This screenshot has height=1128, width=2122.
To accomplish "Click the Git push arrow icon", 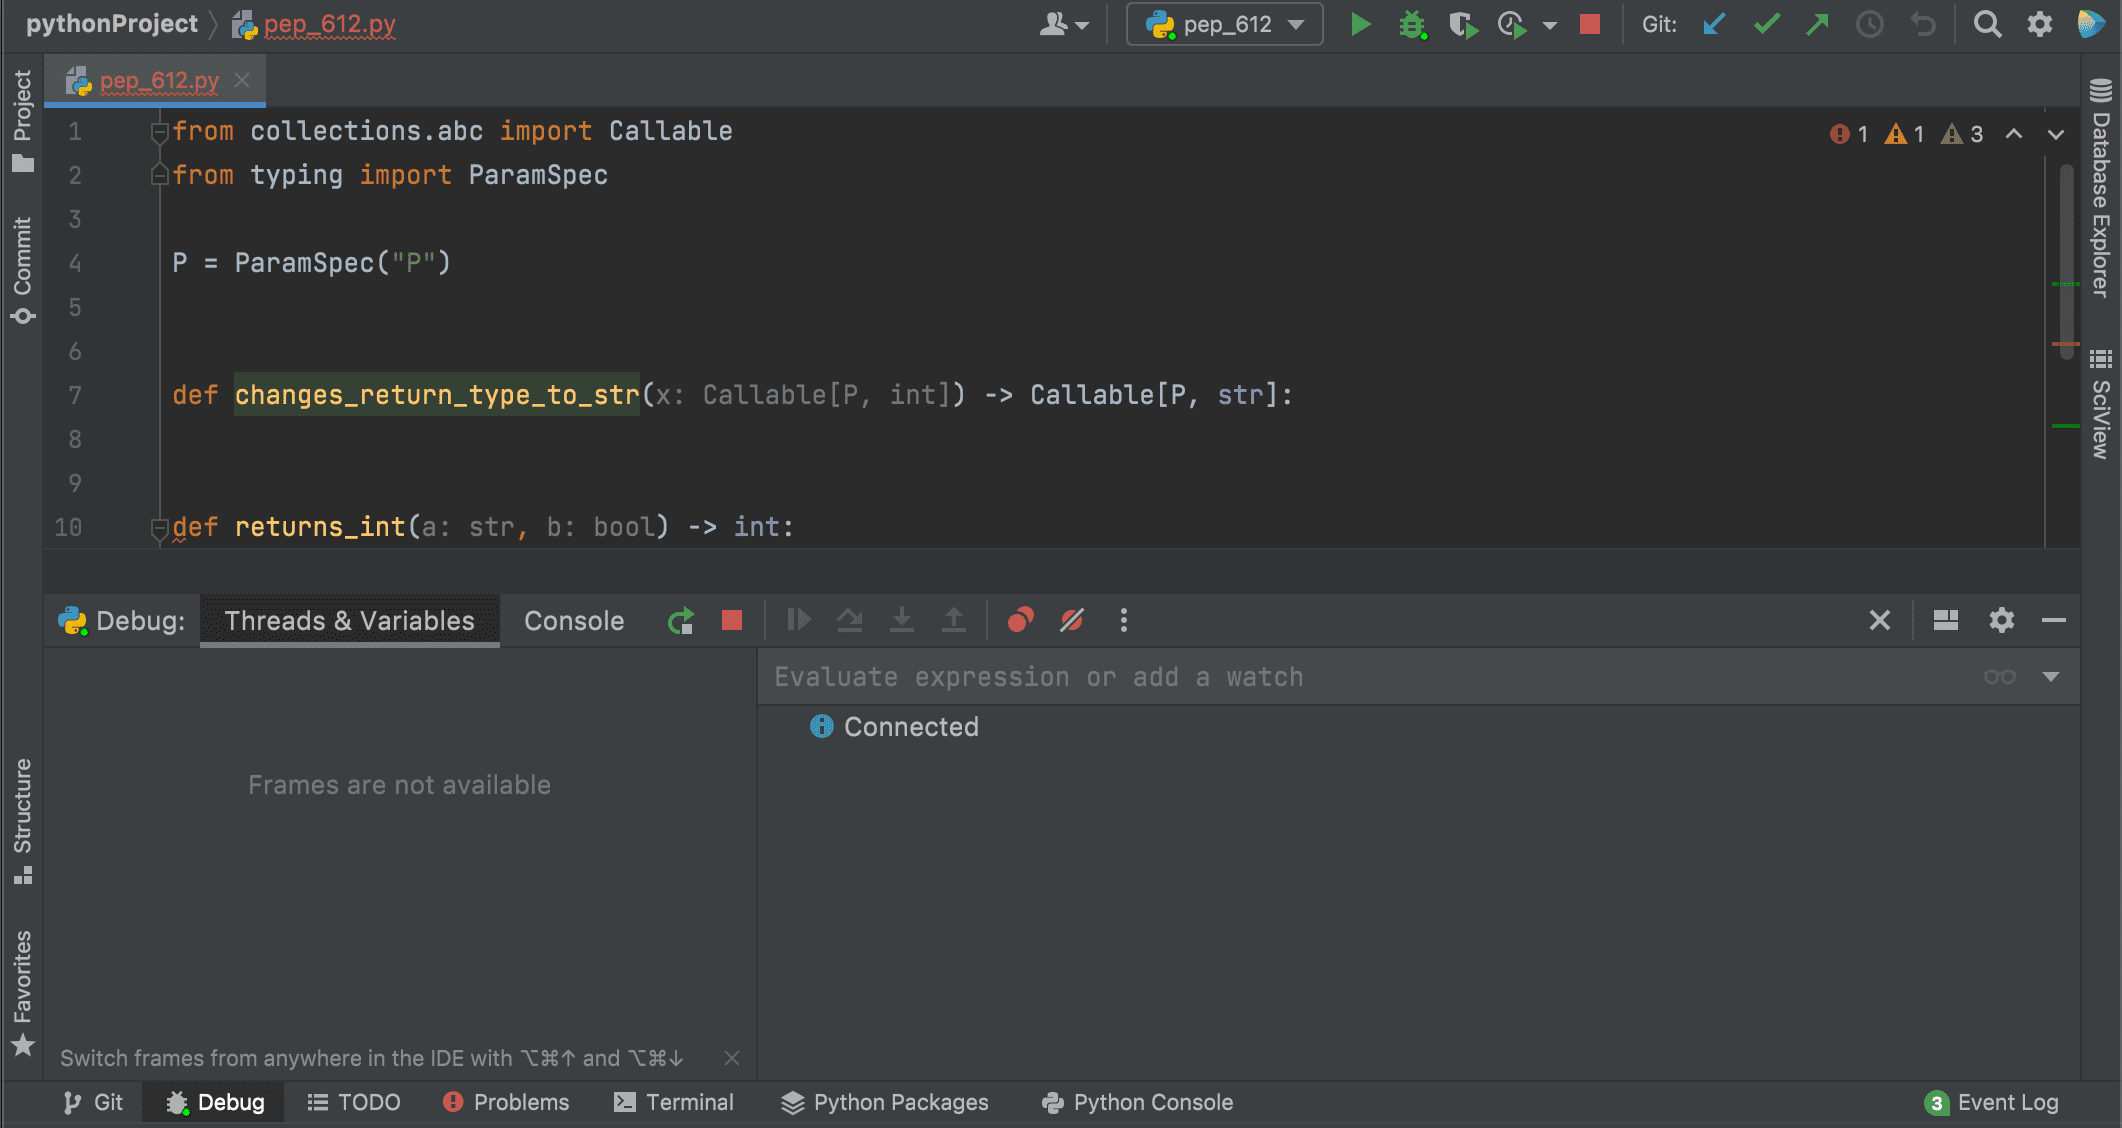I will point(1817,24).
